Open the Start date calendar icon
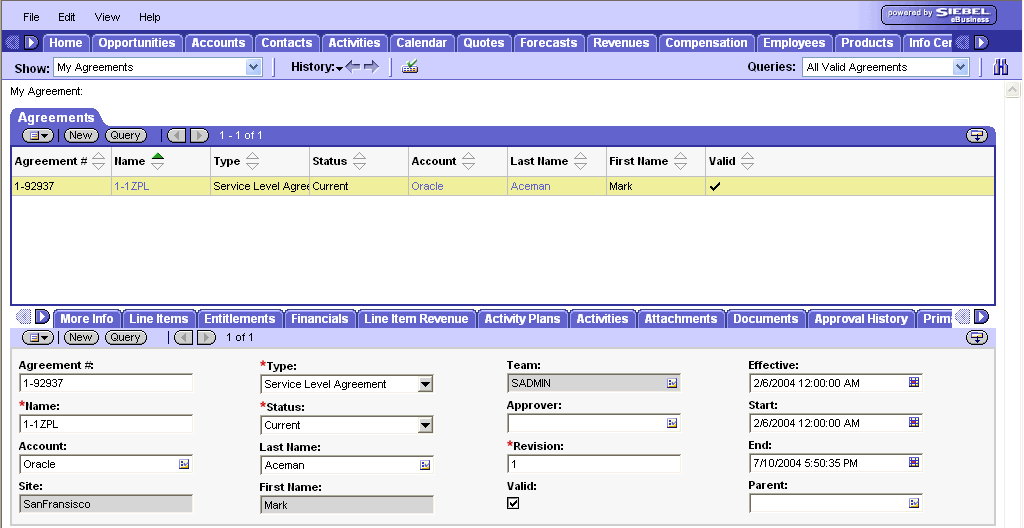1024x528 pixels. coord(914,422)
